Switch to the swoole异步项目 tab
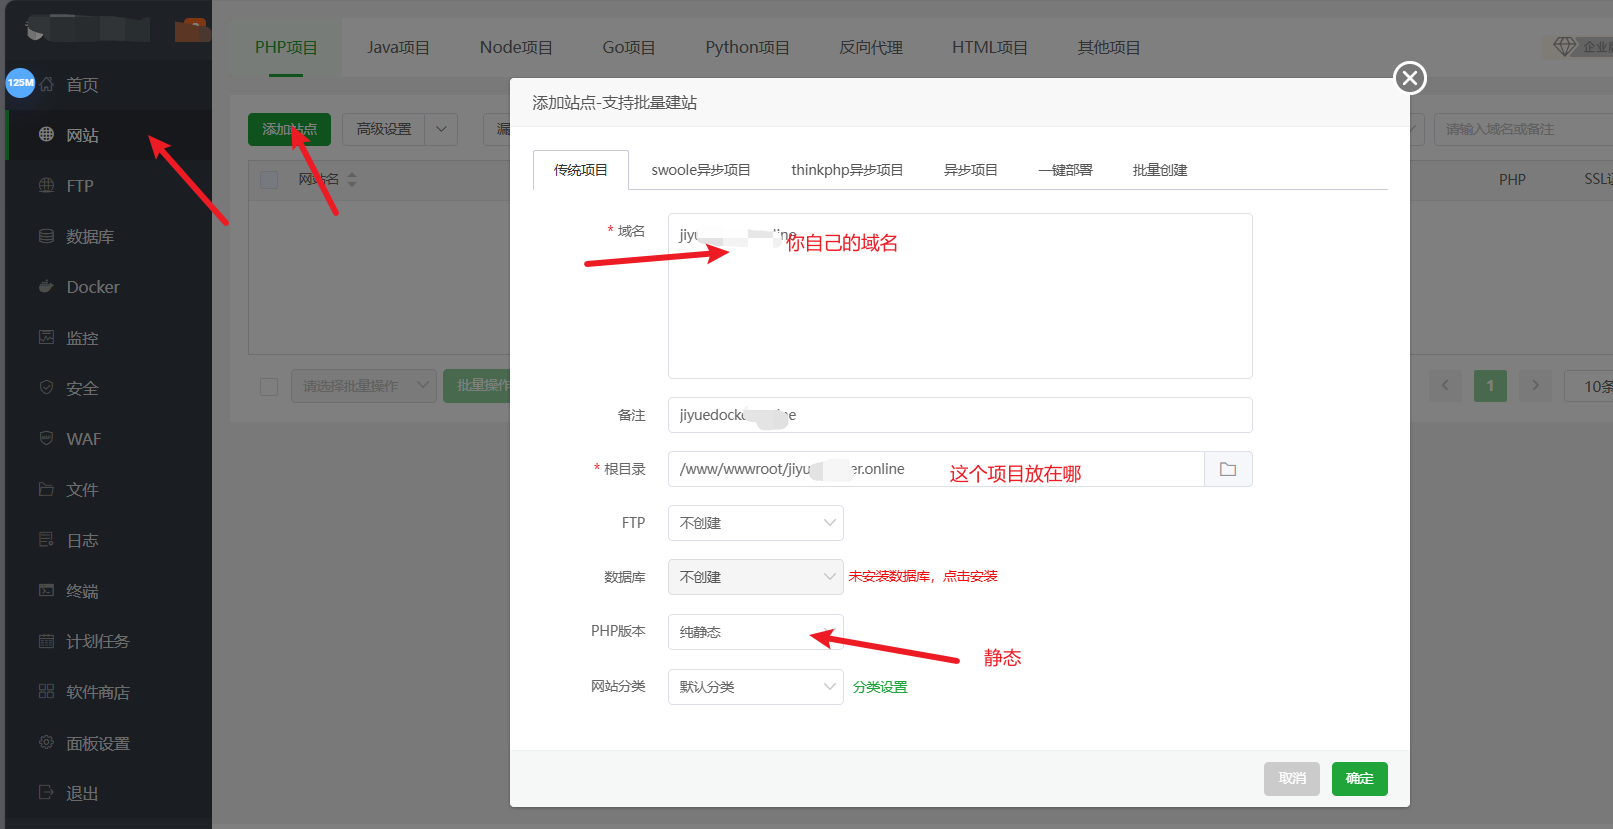The image size is (1613, 829). coord(701,170)
